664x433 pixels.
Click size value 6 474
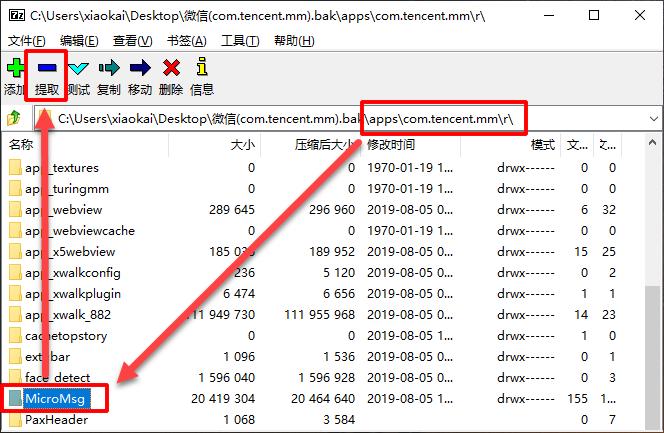click(x=239, y=294)
